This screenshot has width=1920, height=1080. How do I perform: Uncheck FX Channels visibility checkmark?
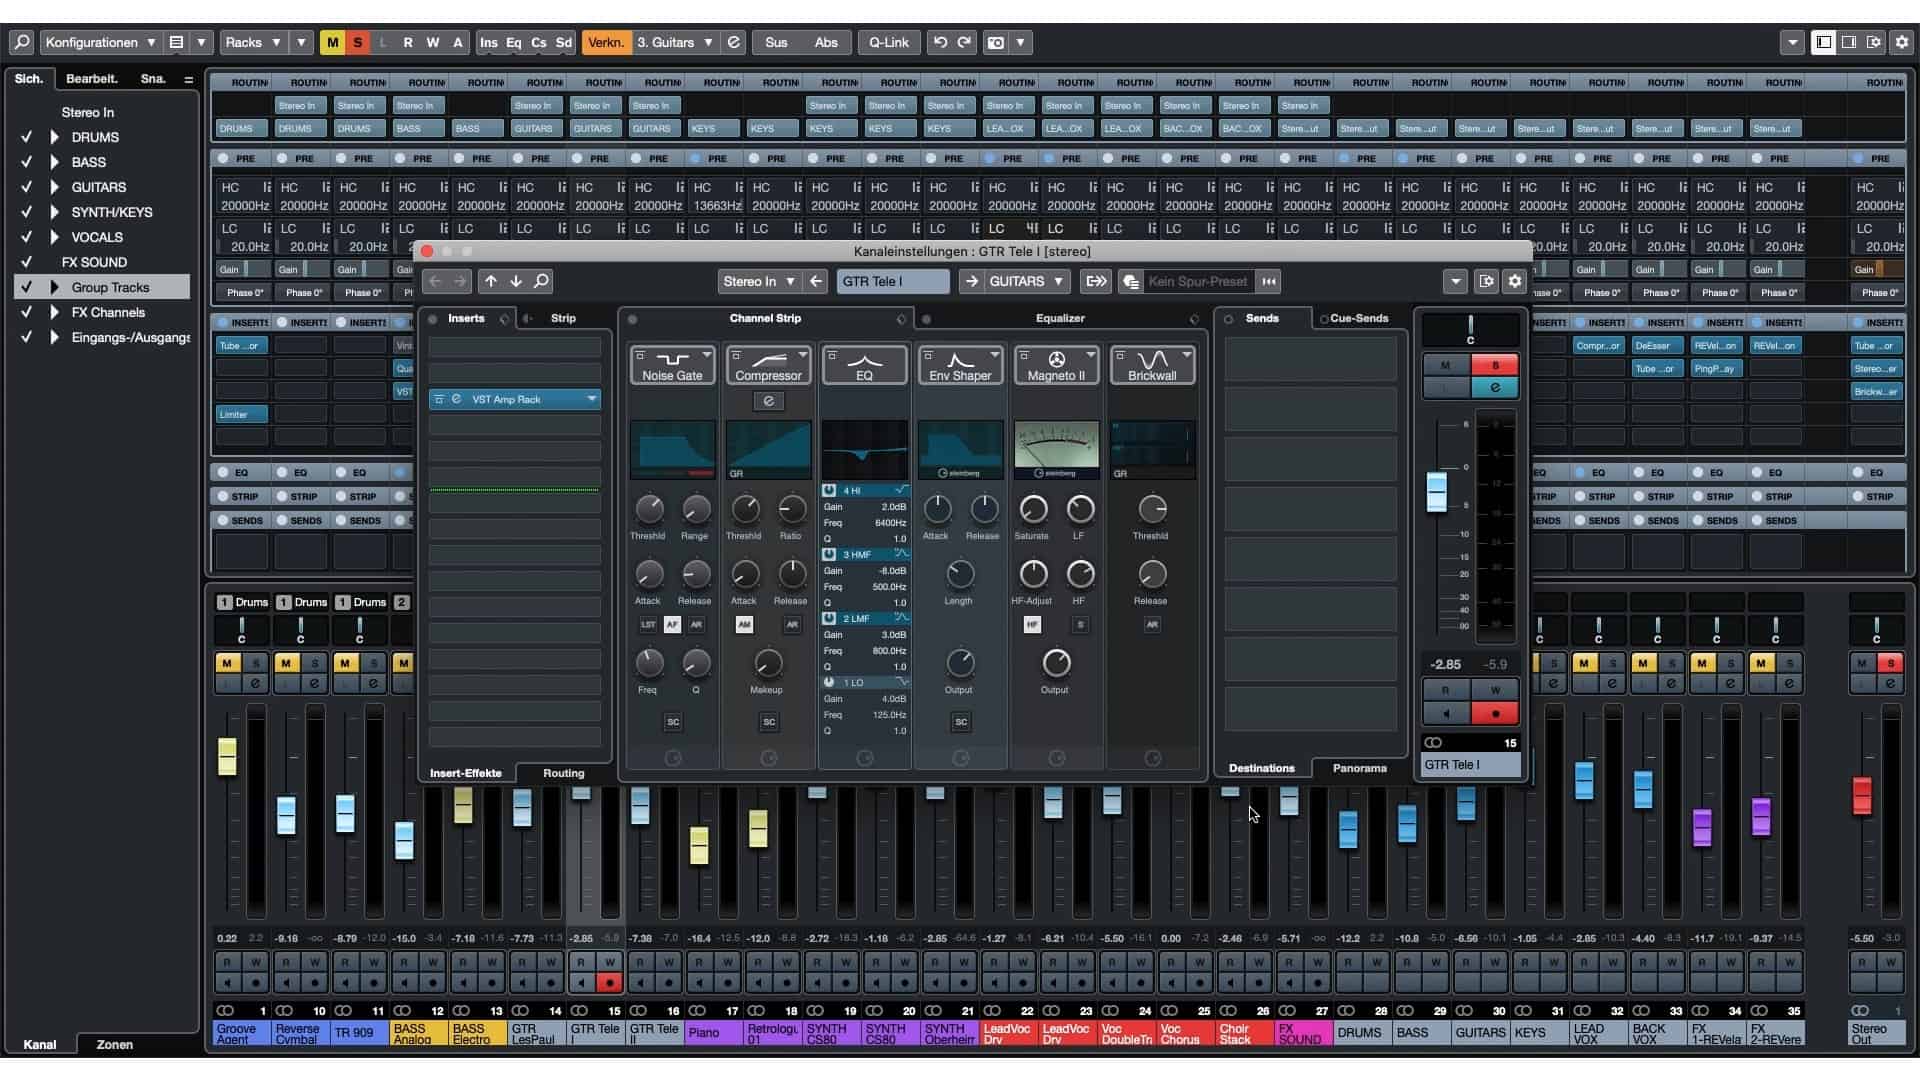27,312
